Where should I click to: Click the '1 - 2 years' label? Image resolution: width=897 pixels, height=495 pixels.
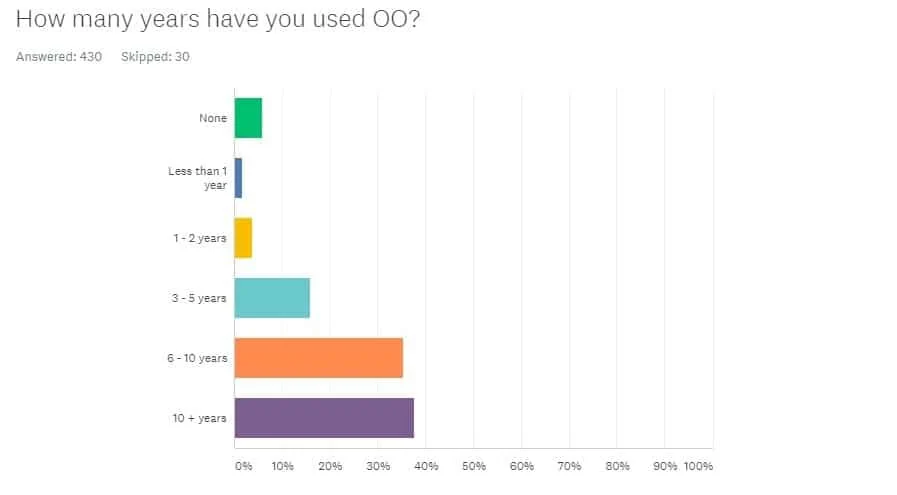(x=200, y=238)
